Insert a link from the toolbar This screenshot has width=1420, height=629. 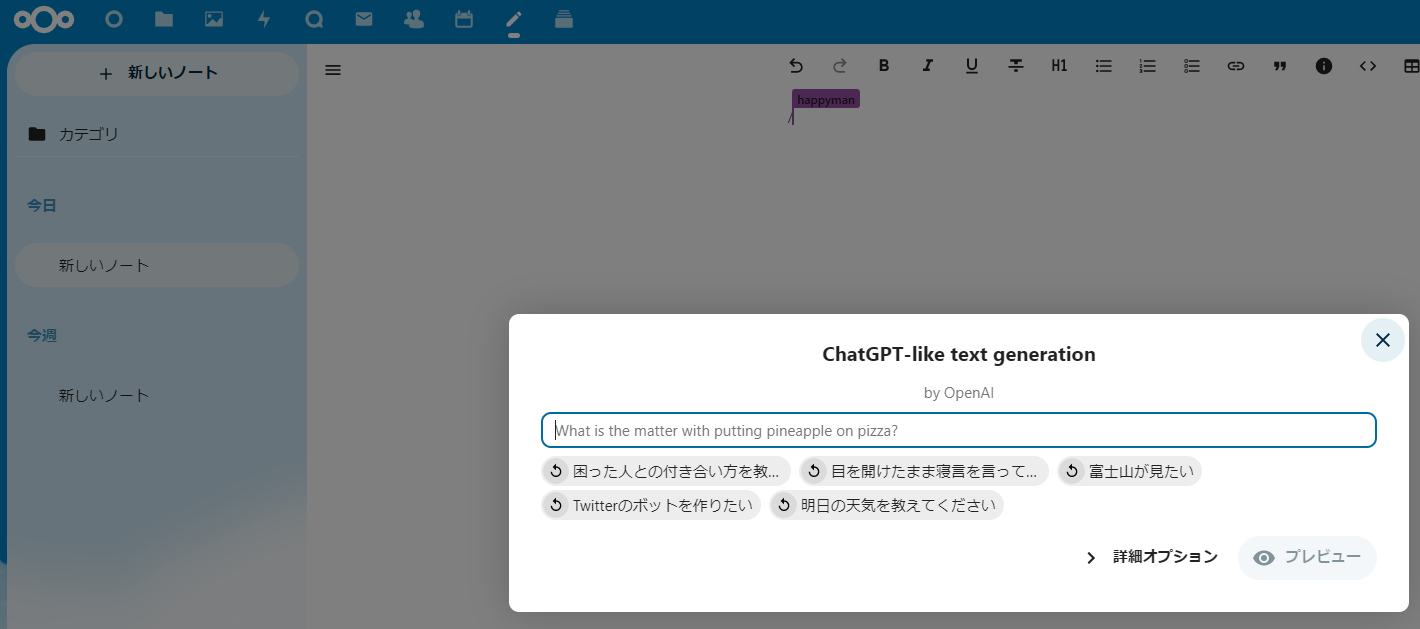1236,66
